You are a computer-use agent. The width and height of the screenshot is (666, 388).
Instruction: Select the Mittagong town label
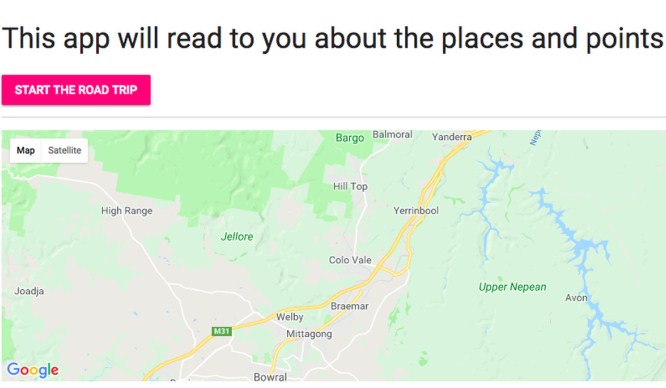309,334
